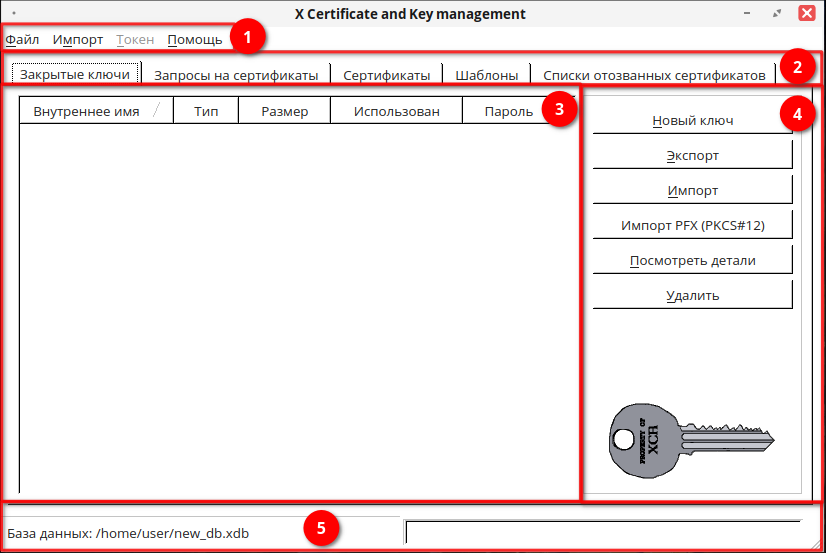The width and height of the screenshot is (826, 553).
Task: Open the Импорт menu in menu bar
Action: [78, 40]
